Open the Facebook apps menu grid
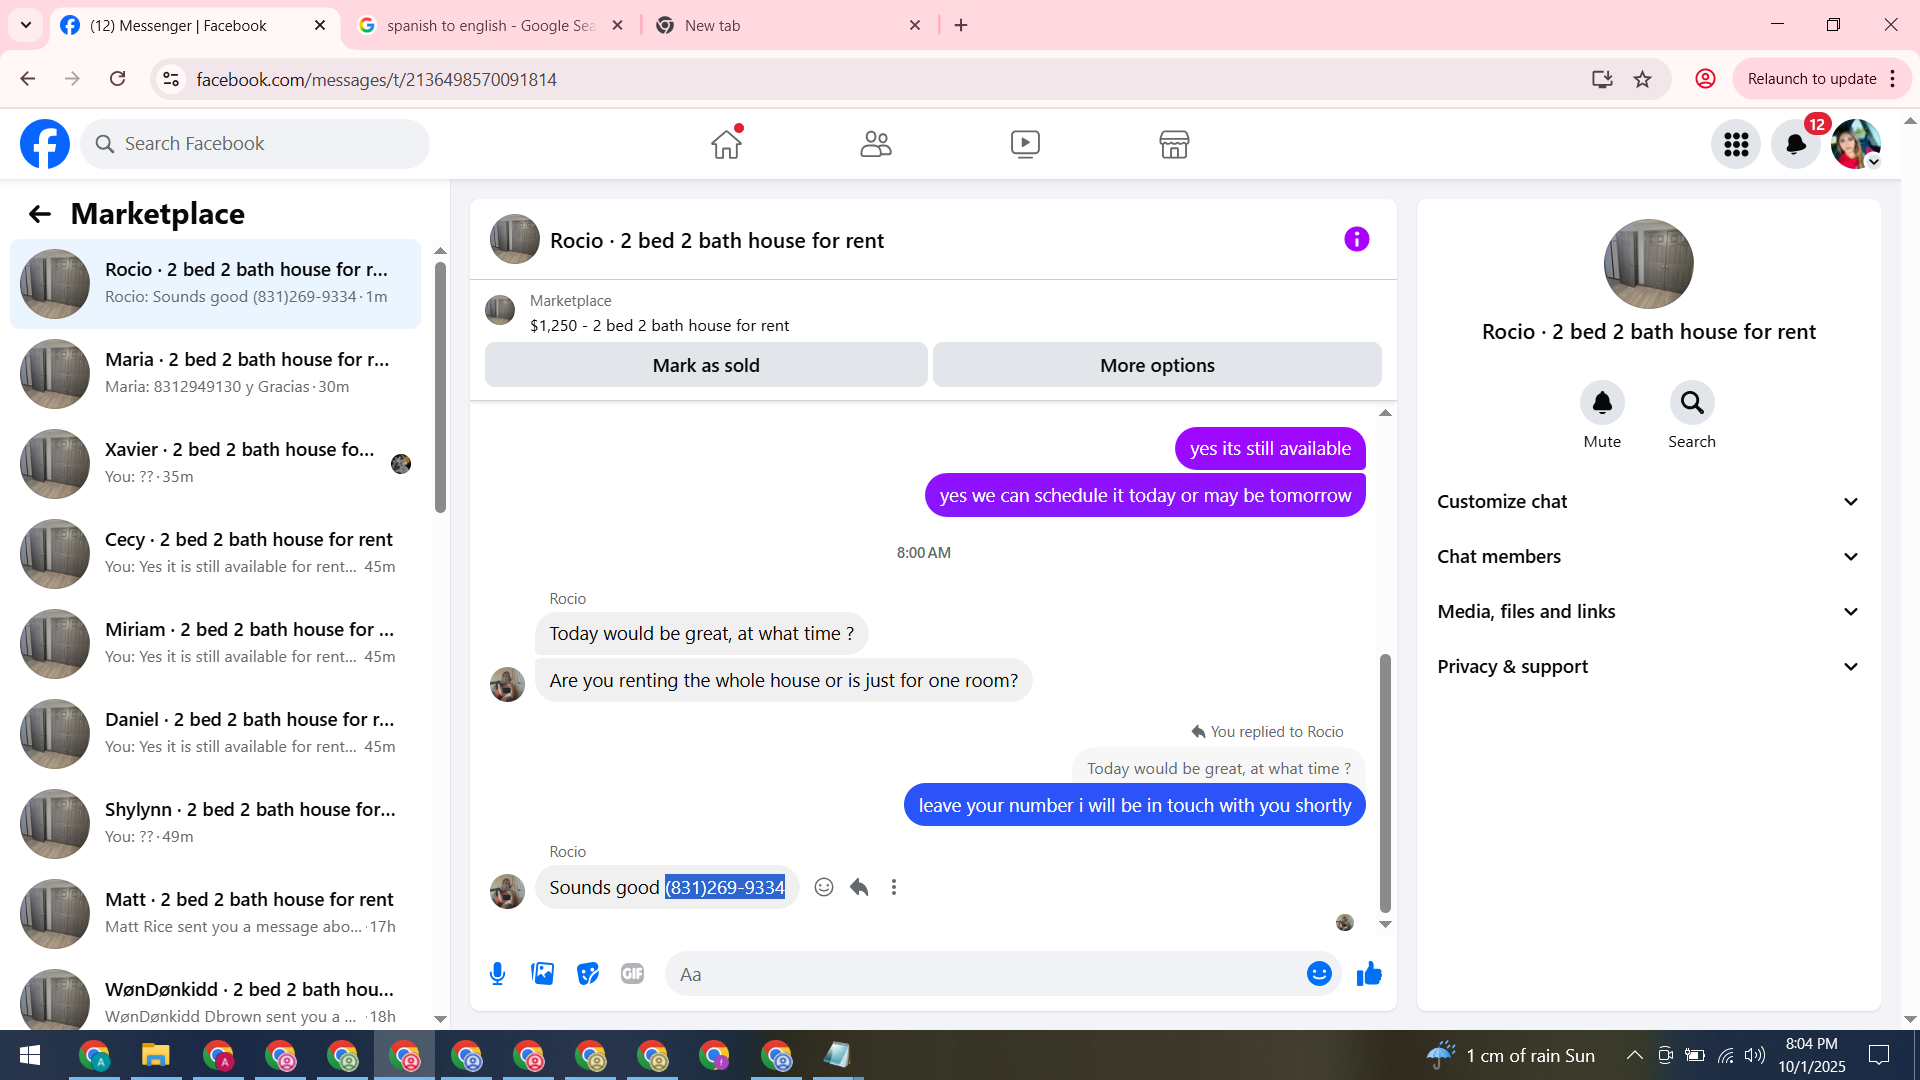Image resolution: width=1920 pixels, height=1080 pixels. (x=1736, y=144)
